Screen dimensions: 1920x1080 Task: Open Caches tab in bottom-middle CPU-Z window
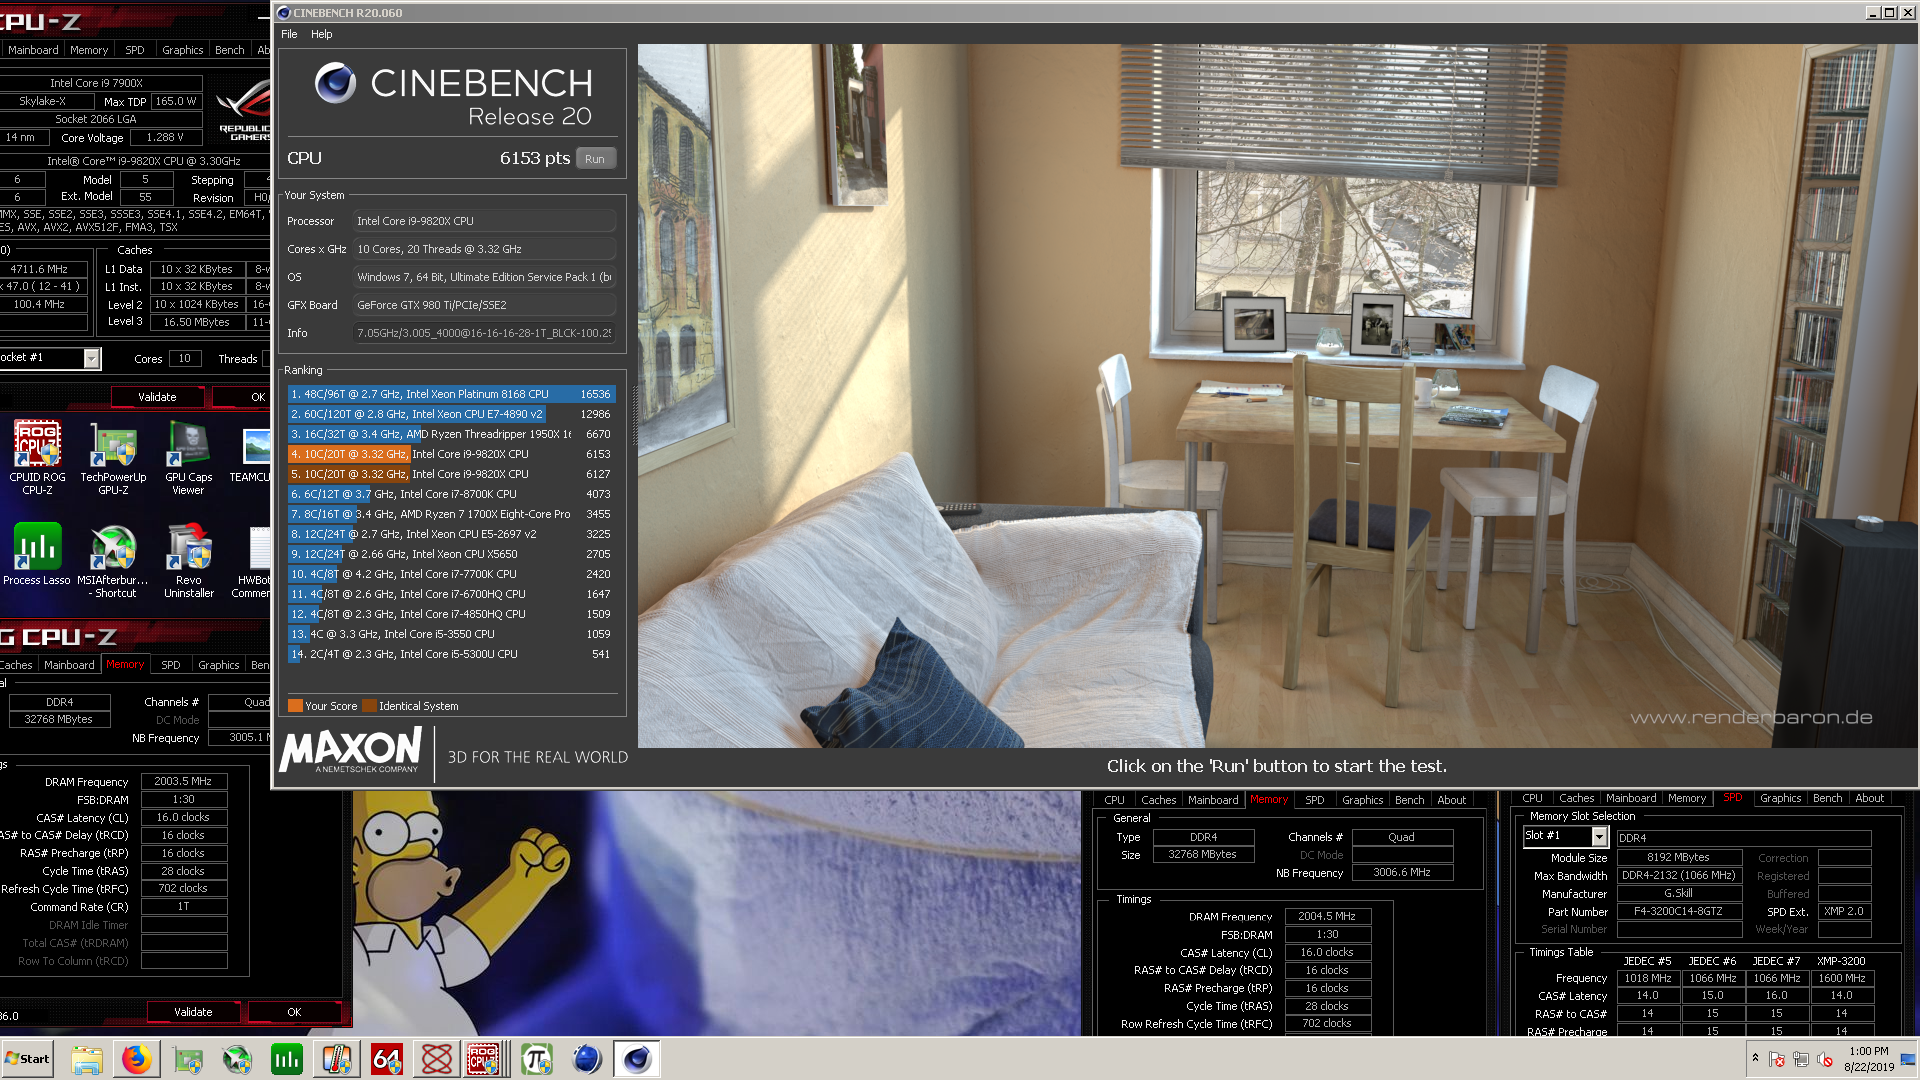(x=1158, y=800)
